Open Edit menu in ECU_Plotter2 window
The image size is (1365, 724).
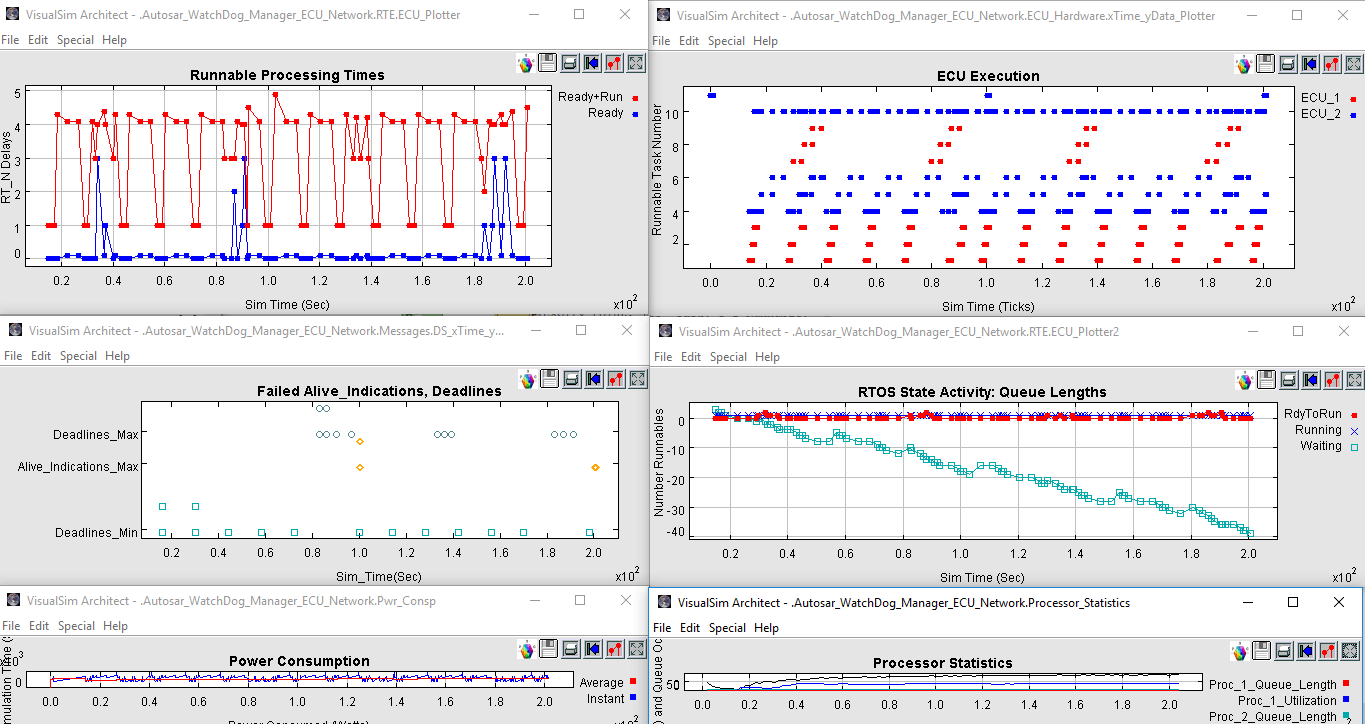pyautogui.click(x=690, y=356)
